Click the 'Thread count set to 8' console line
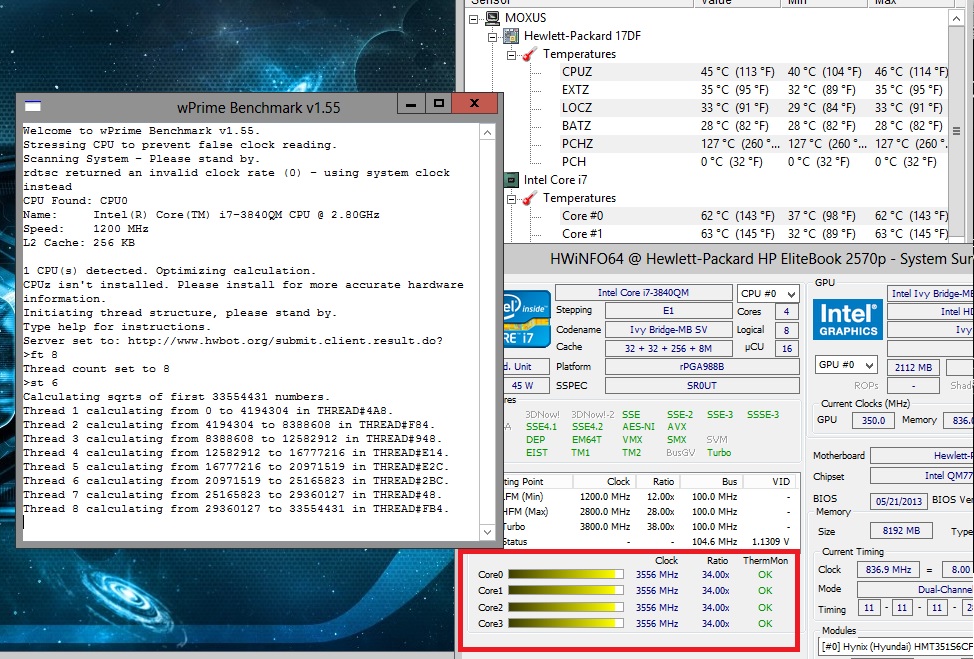The width and height of the screenshot is (974, 659). pyautogui.click(x=96, y=369)
